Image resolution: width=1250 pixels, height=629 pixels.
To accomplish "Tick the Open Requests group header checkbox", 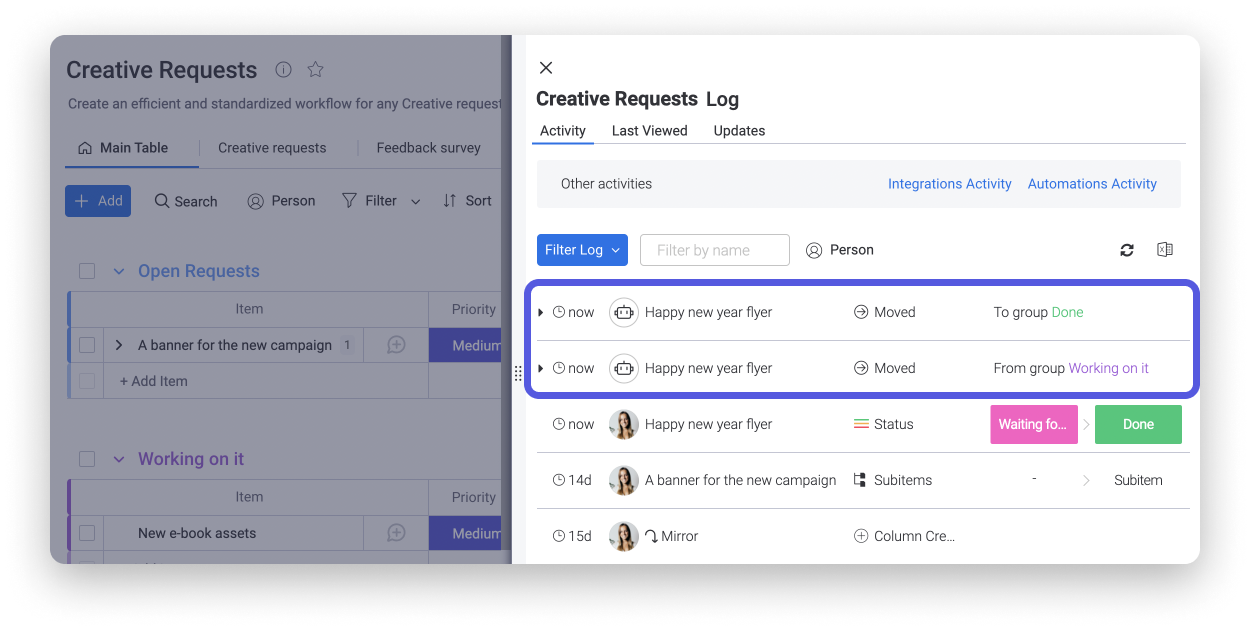I will tap(87, 271).
